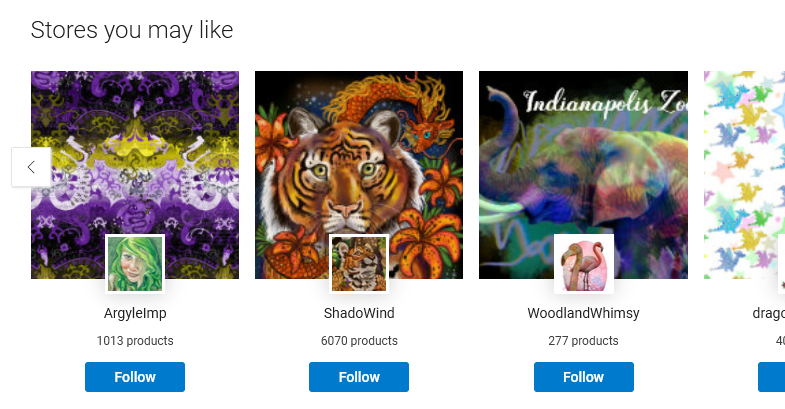Click ShadoWind's 6070 products count
785x409 pixels.
click(x=359, y=341)
